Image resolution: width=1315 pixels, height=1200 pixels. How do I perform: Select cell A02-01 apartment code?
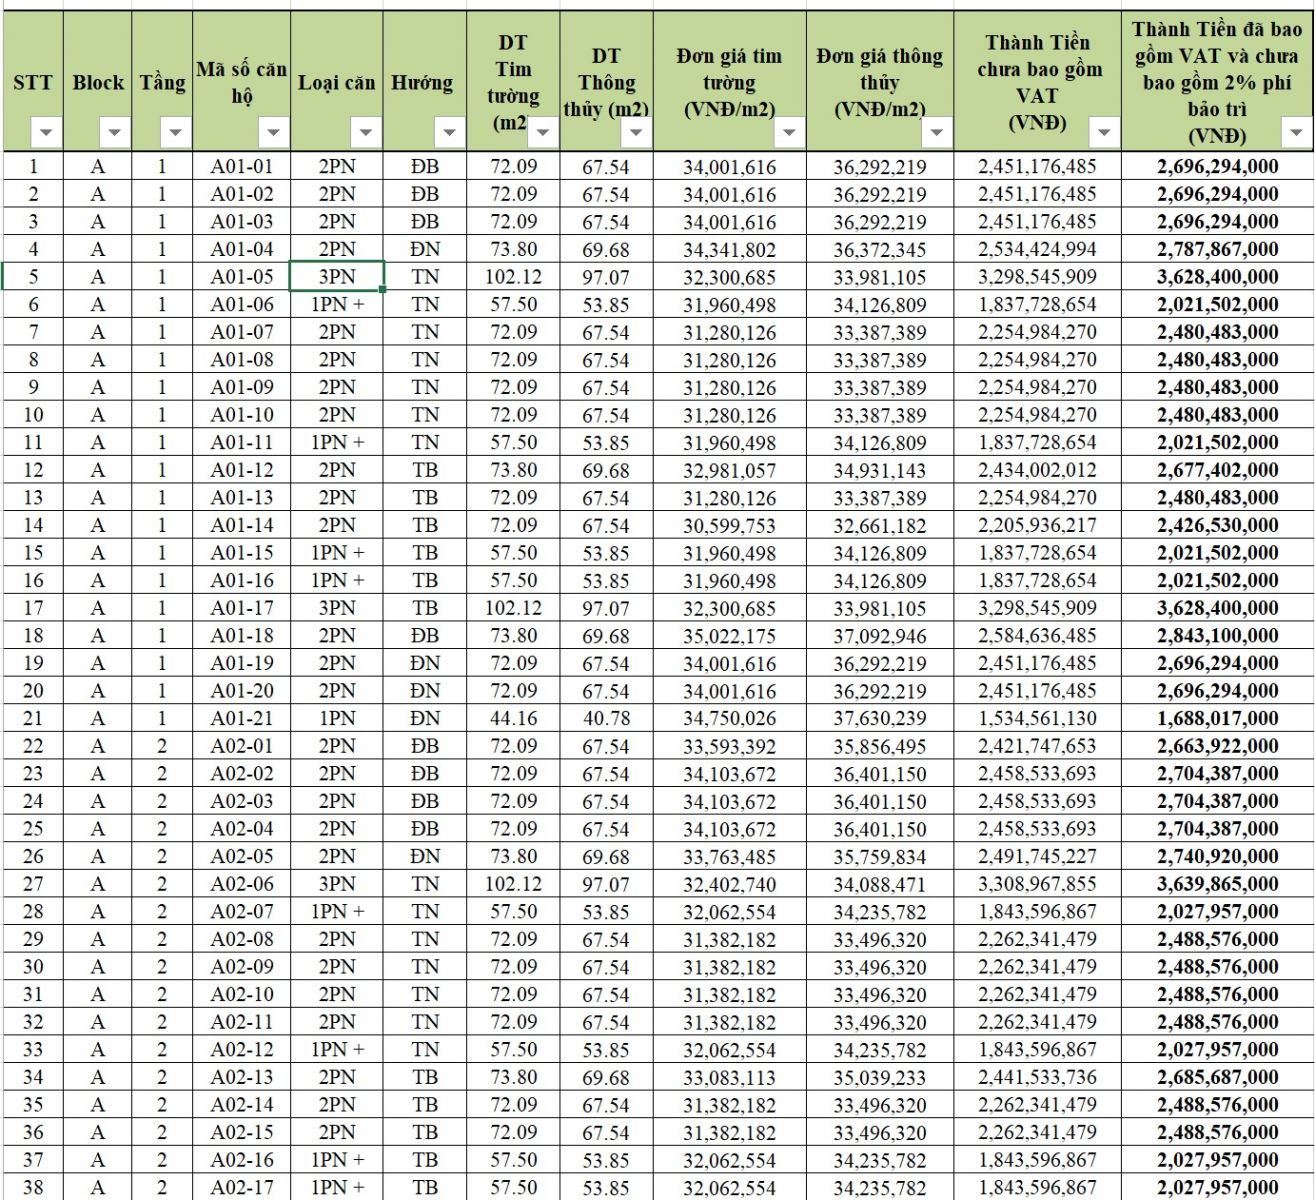[x=241, y=746]
